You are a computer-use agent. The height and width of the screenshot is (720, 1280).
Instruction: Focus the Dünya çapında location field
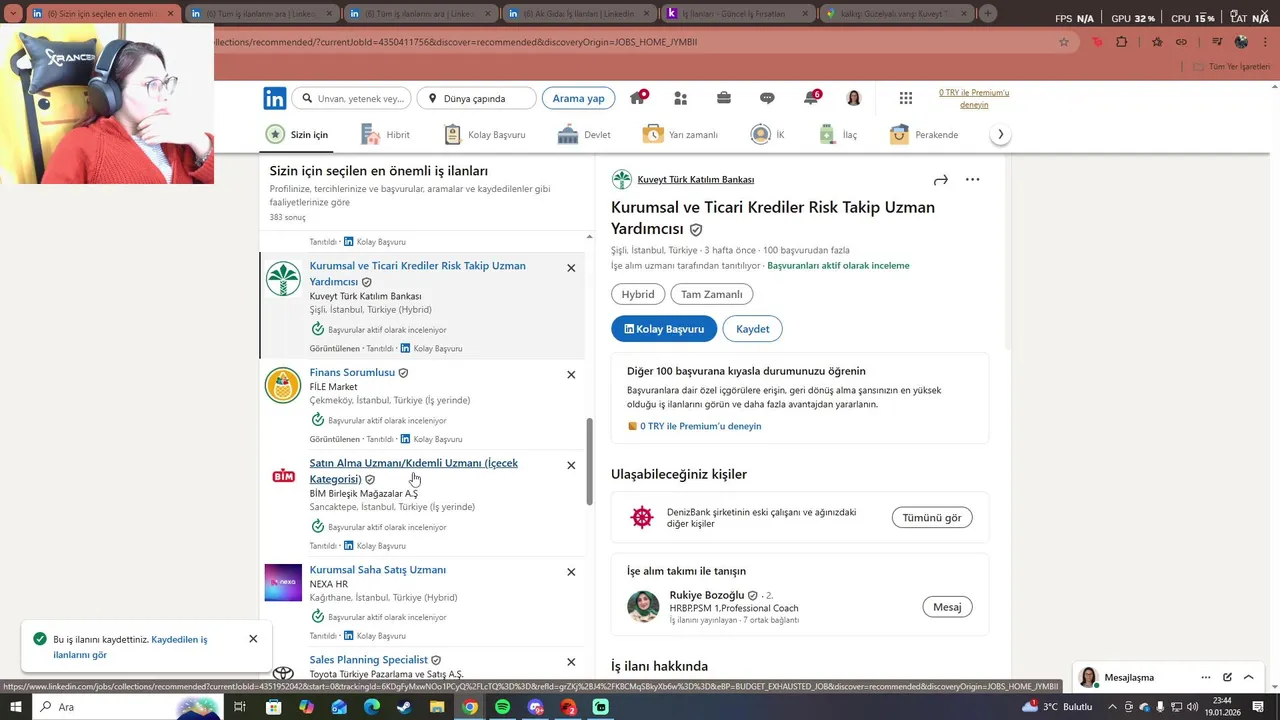(x=476, y=98)
